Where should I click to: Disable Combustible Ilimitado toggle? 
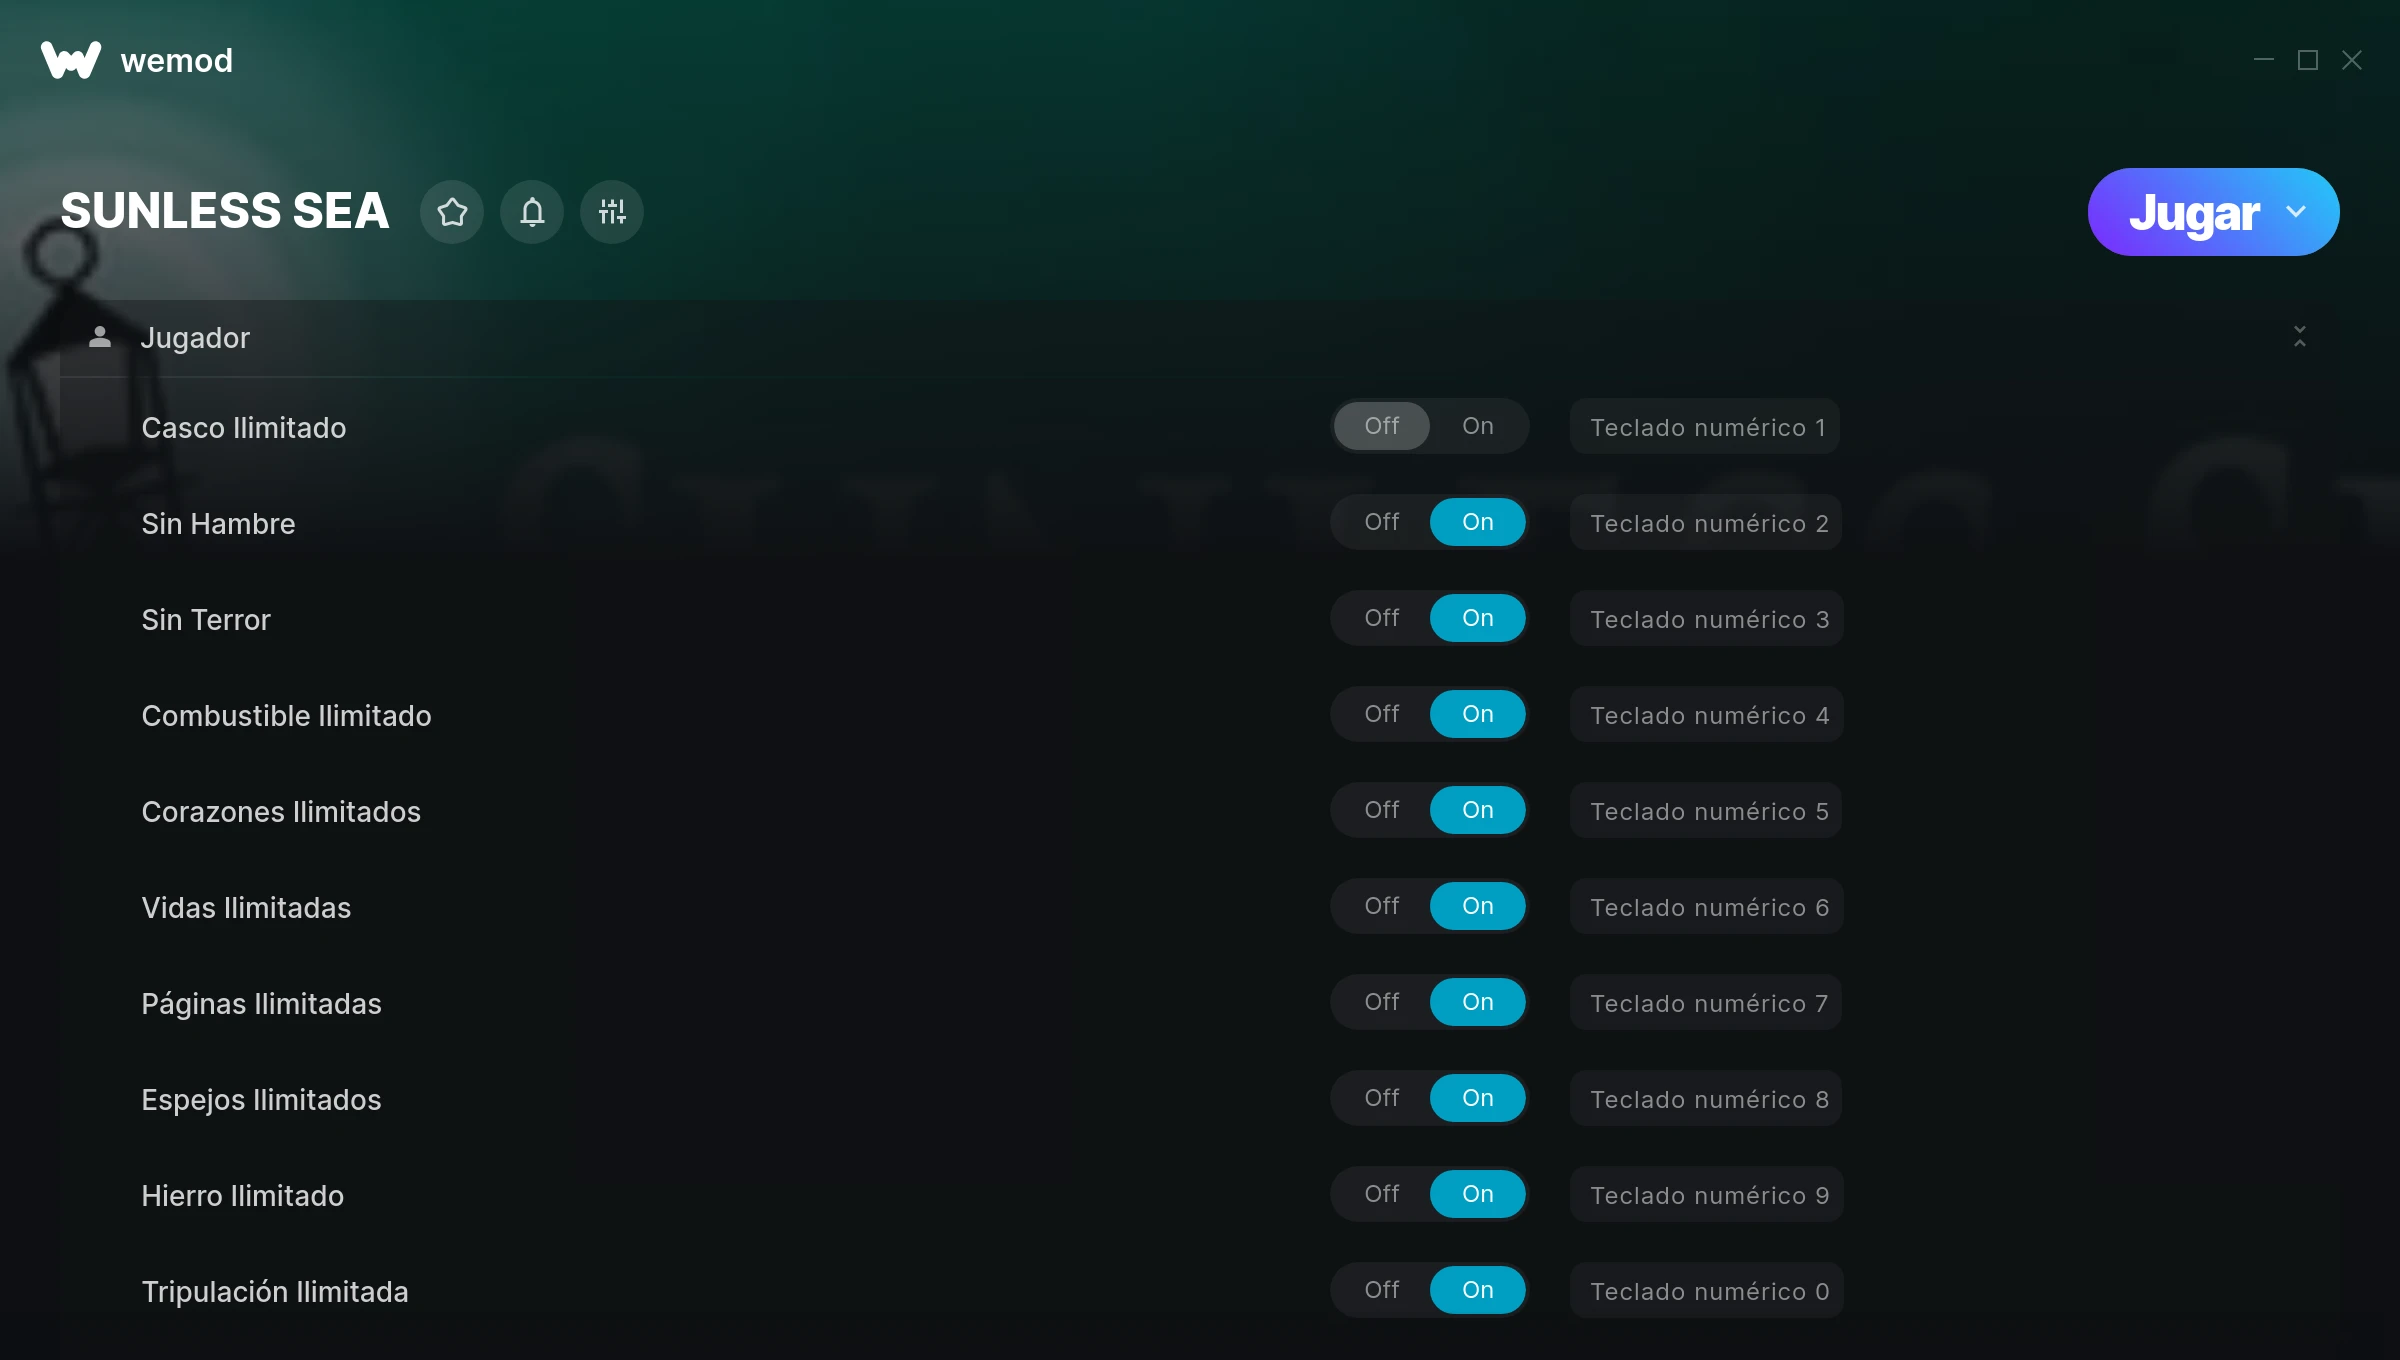tap(1382, 714)
